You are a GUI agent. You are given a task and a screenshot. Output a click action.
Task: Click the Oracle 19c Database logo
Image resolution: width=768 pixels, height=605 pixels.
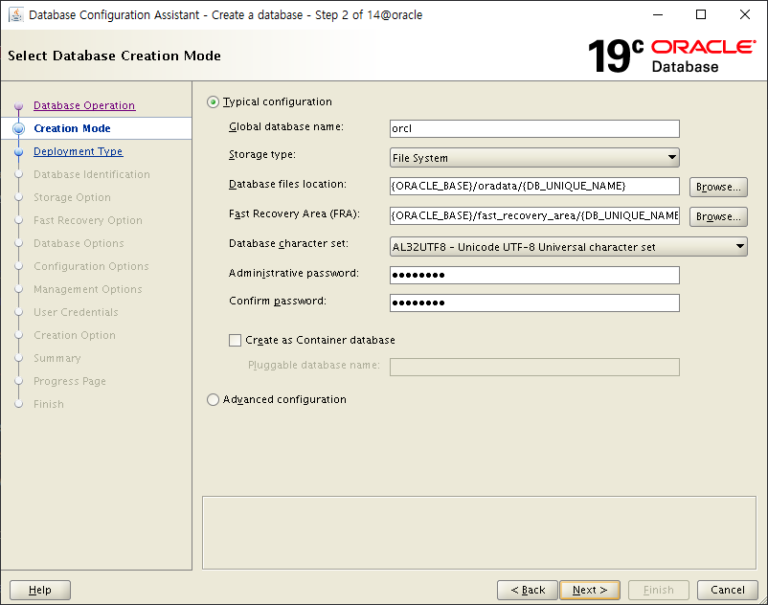pos(671,55)
